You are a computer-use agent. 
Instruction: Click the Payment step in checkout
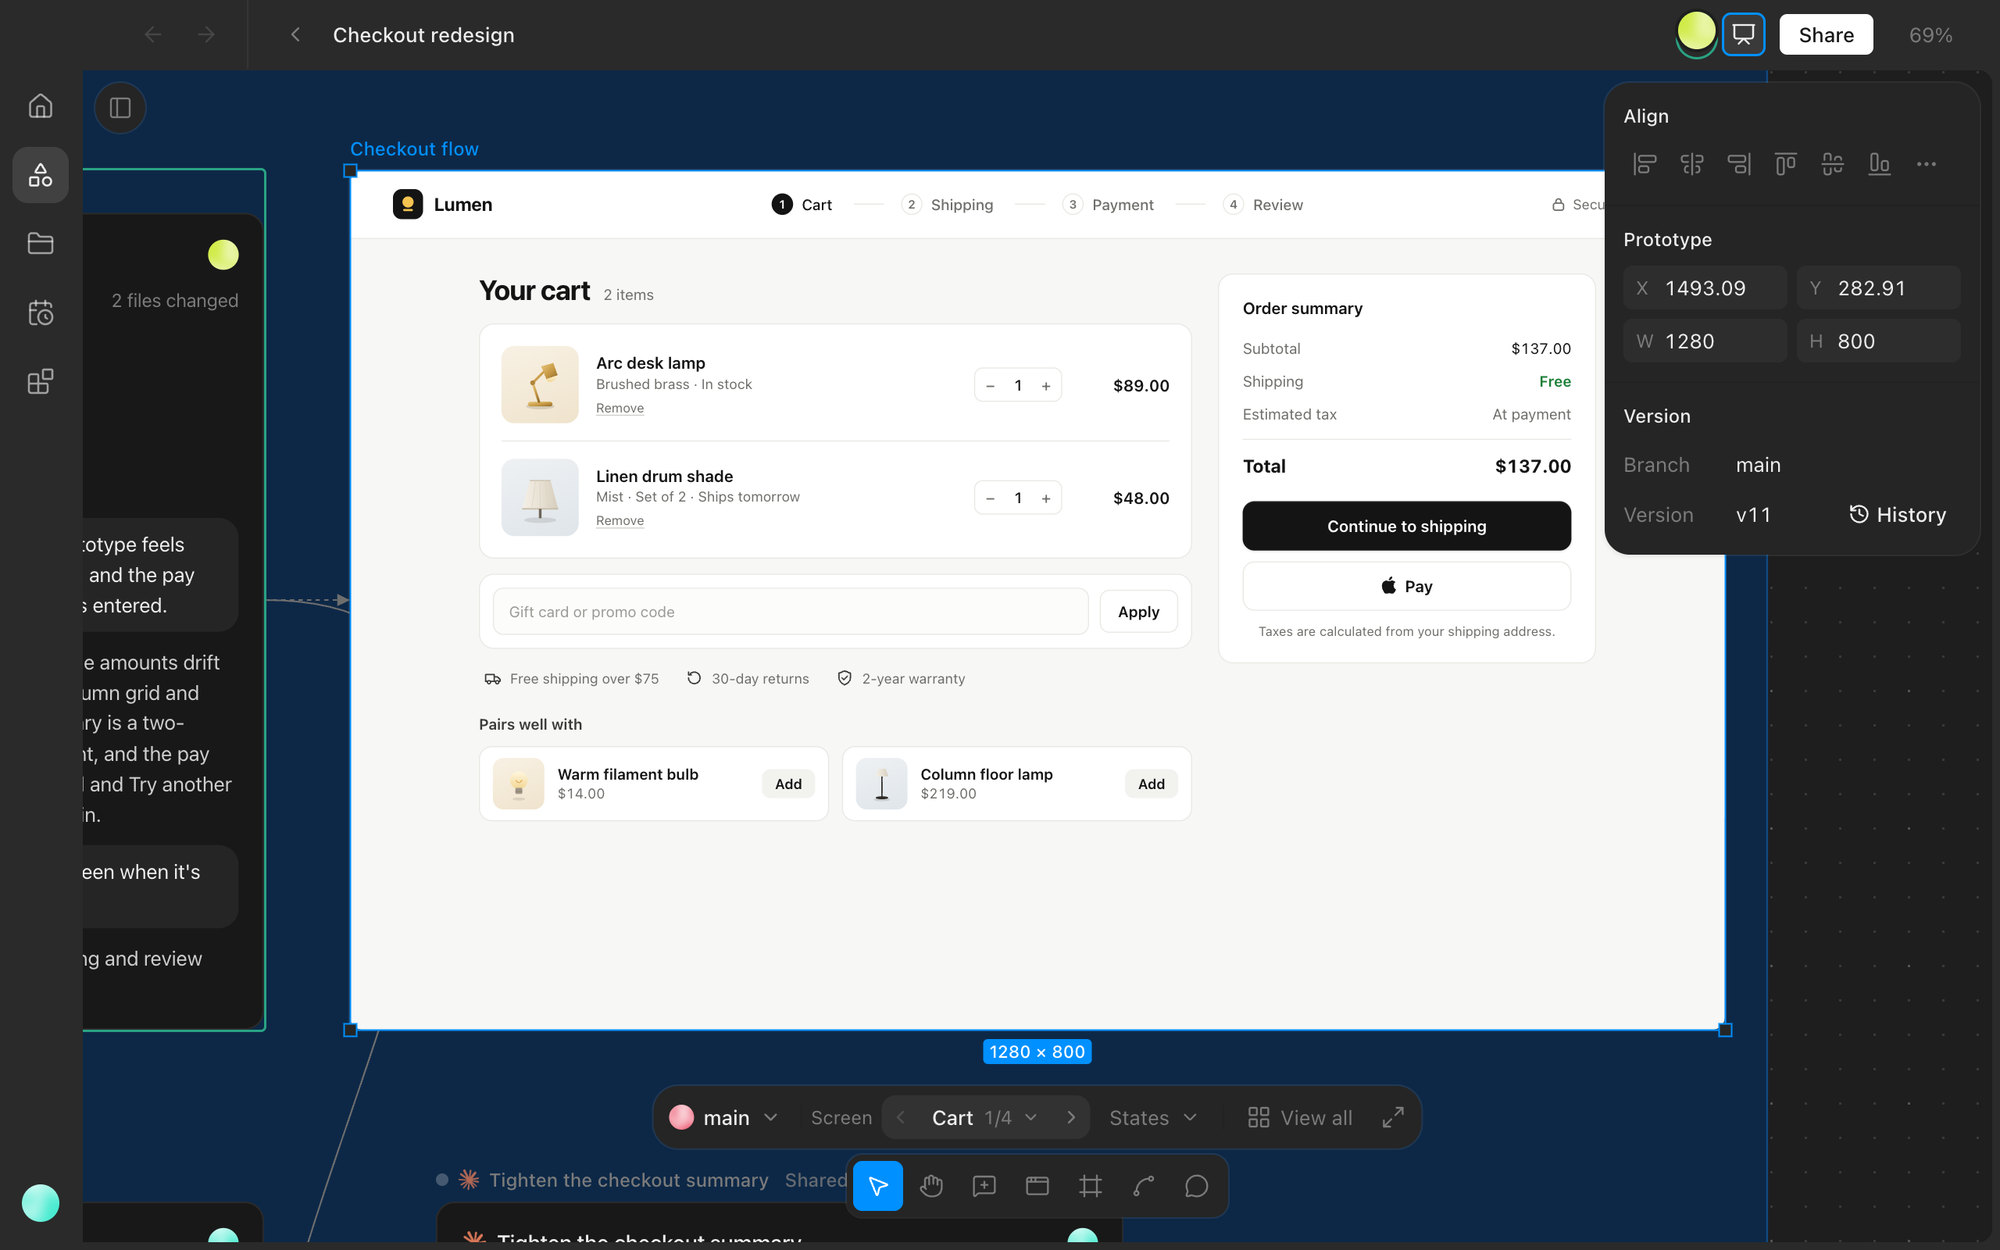tap(1108, 205)
